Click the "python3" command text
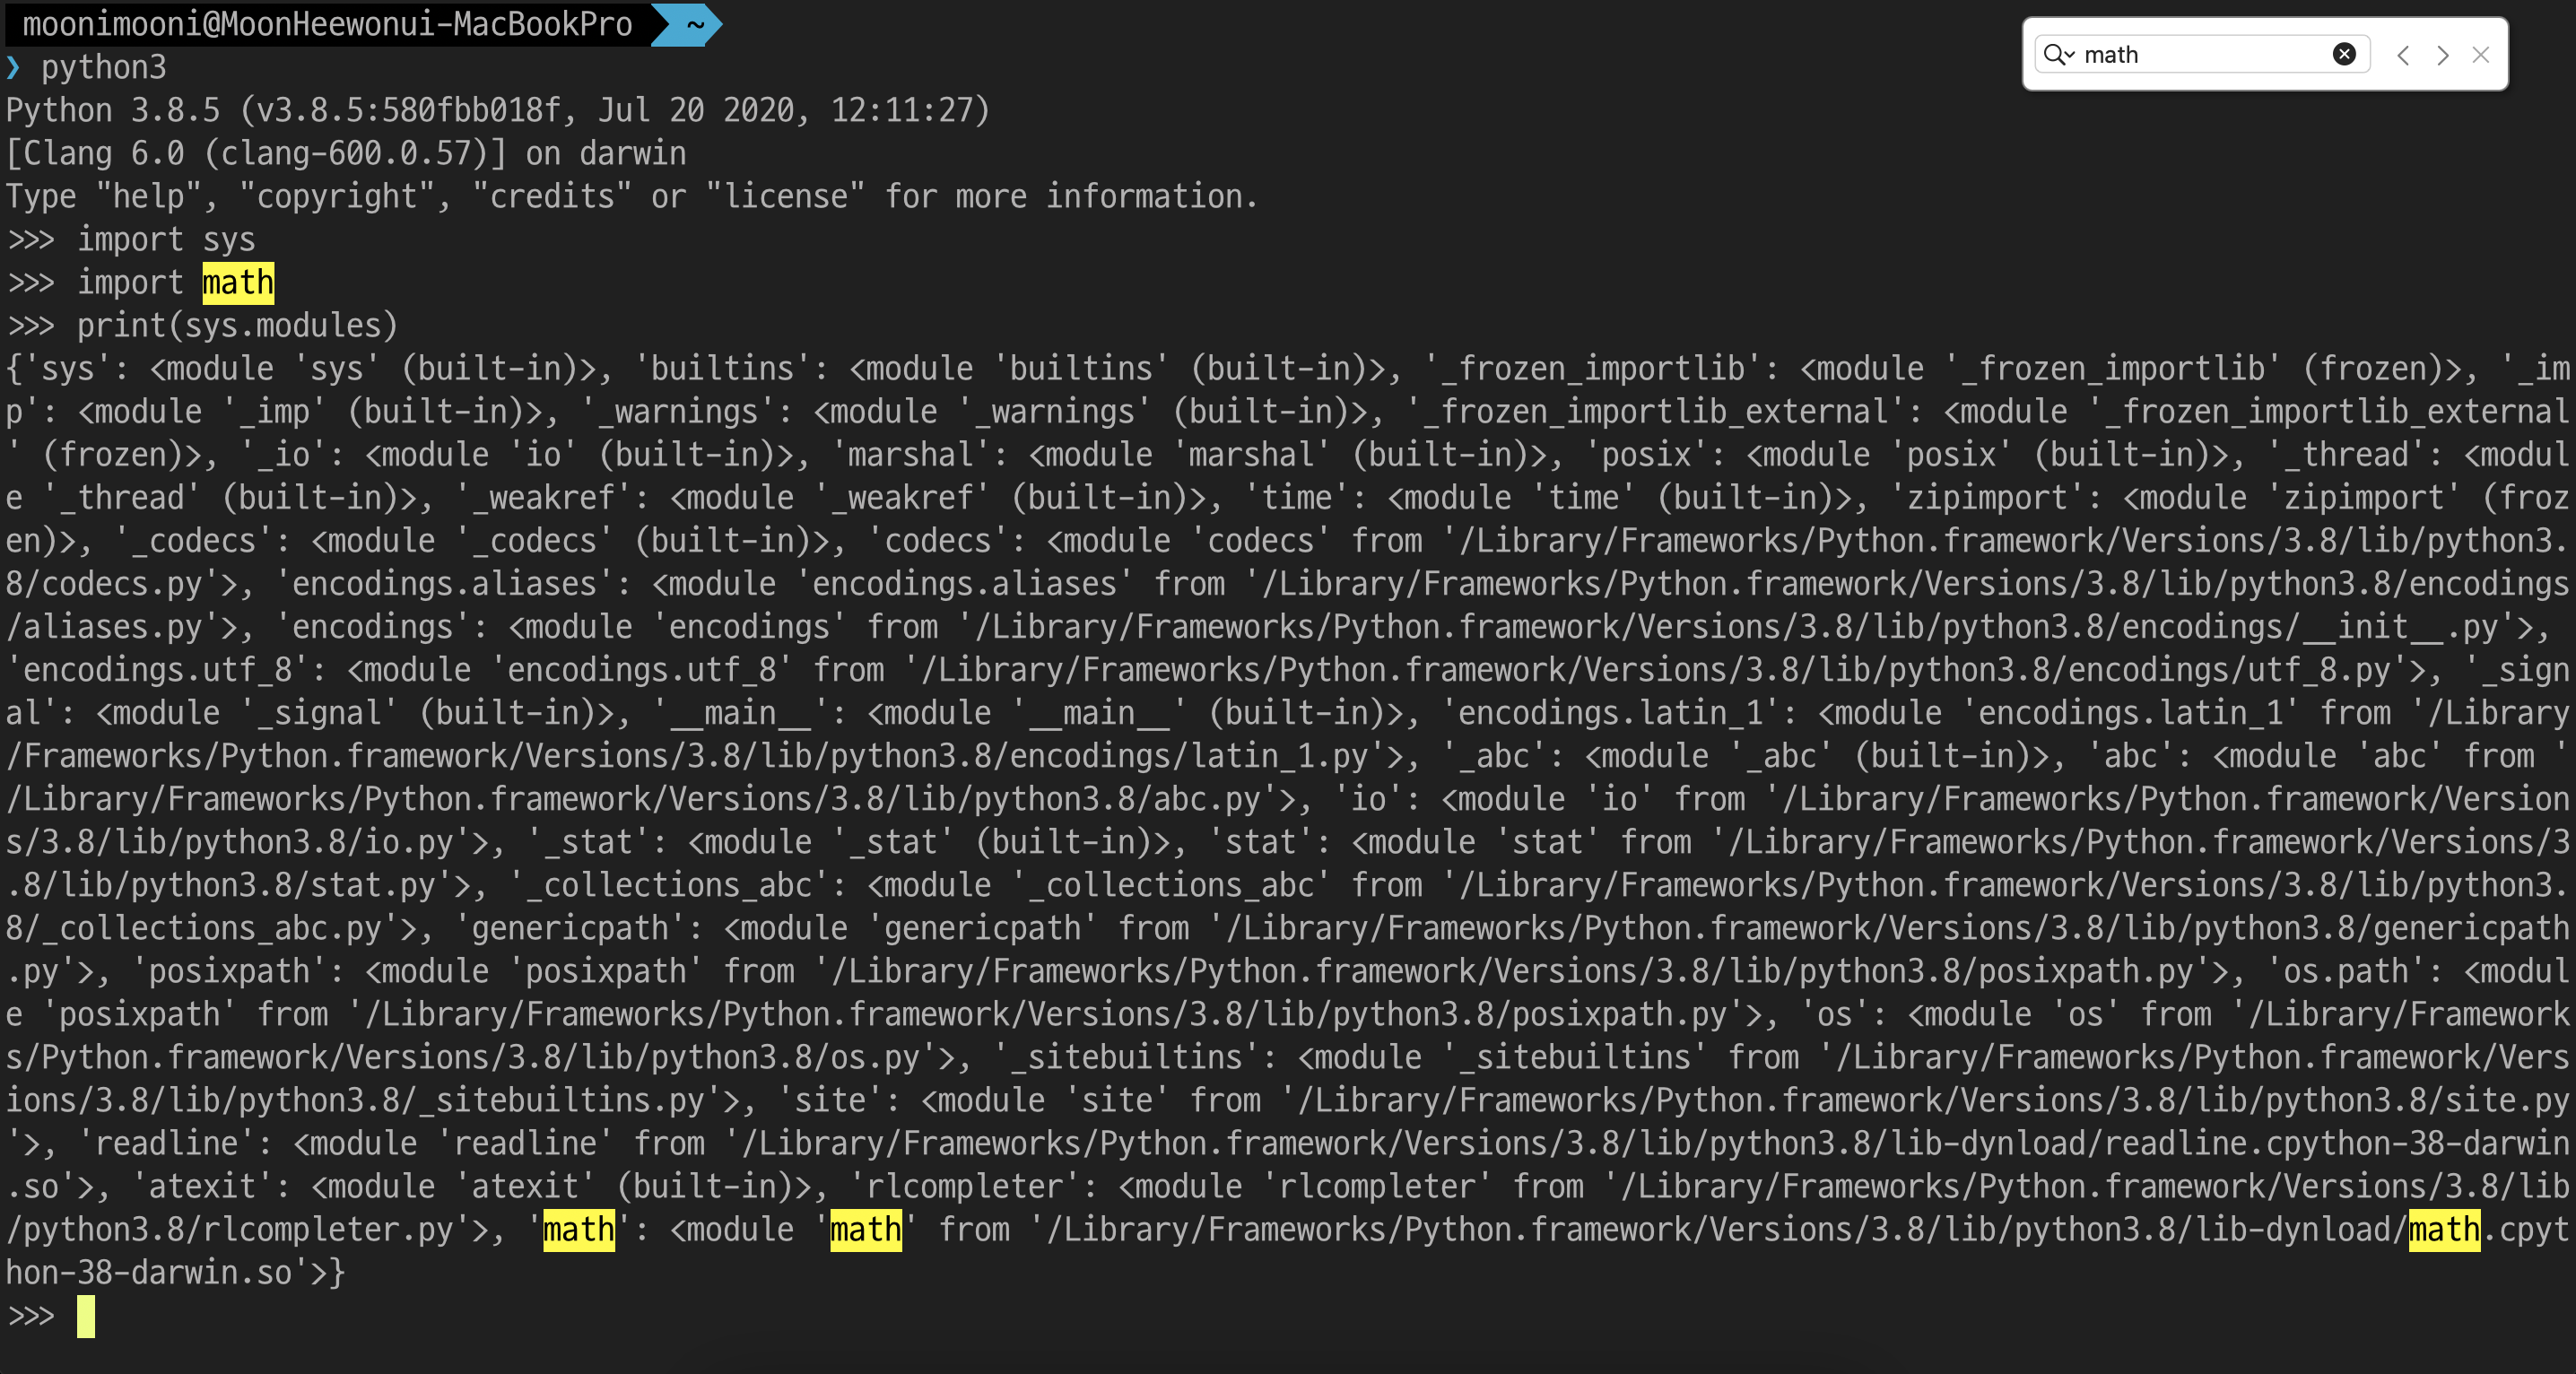The height and width of the screenshot is (1374, 2576). 104,68
